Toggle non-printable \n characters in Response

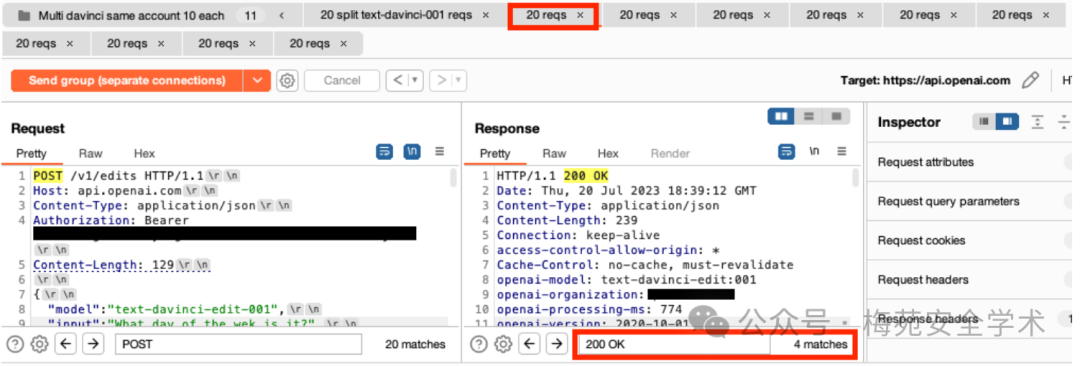815,152
